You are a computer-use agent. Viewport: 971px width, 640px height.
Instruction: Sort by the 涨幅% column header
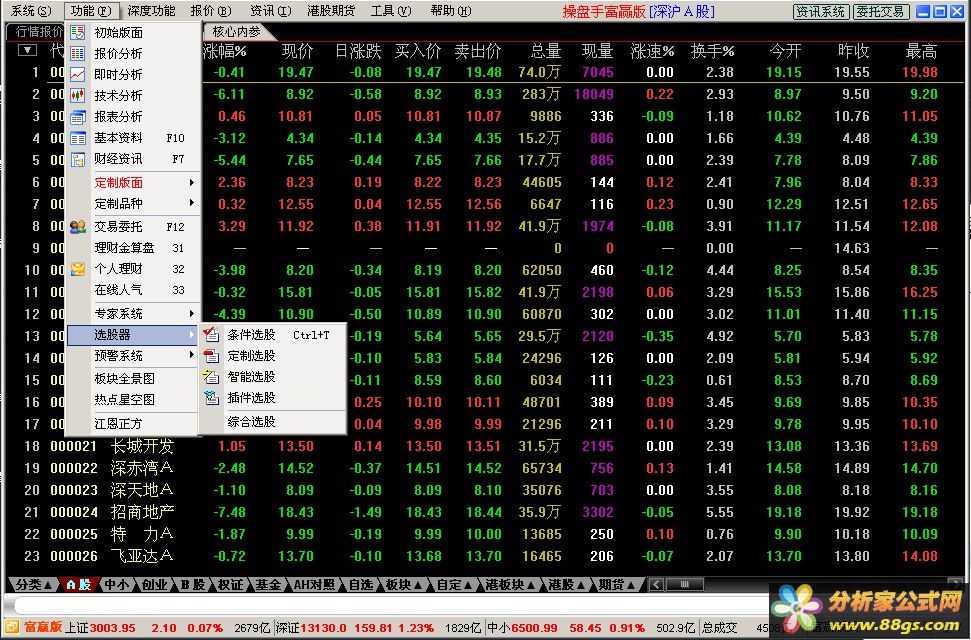click(x=225, y=51)
